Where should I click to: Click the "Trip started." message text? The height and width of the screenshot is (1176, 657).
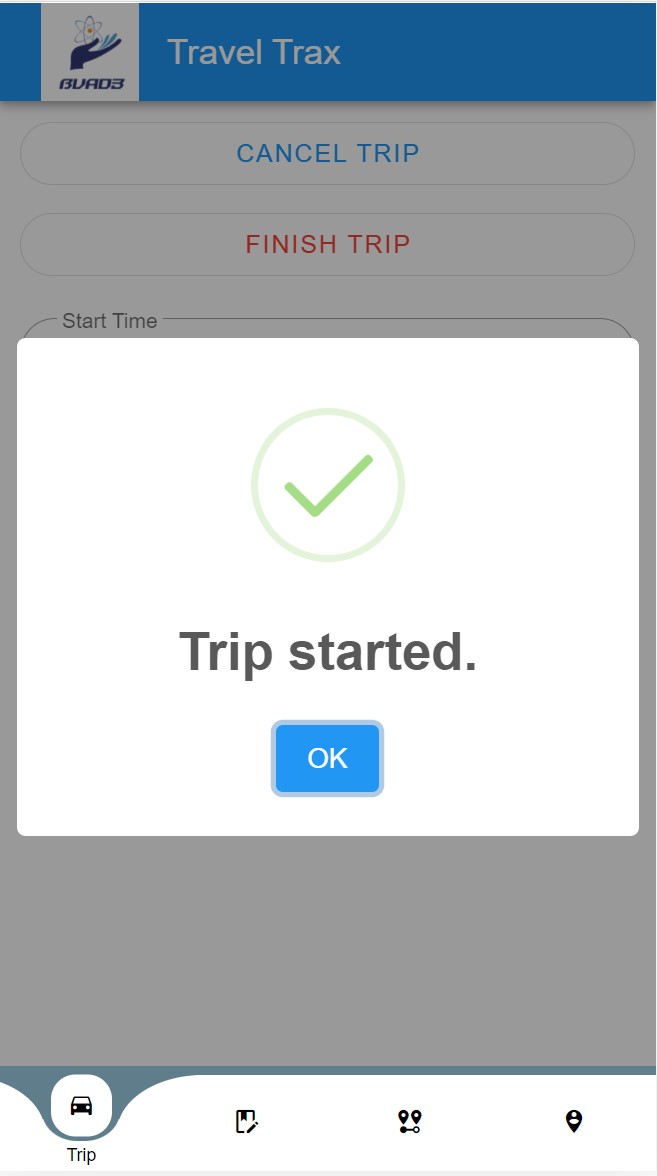[x=327, y=652]
